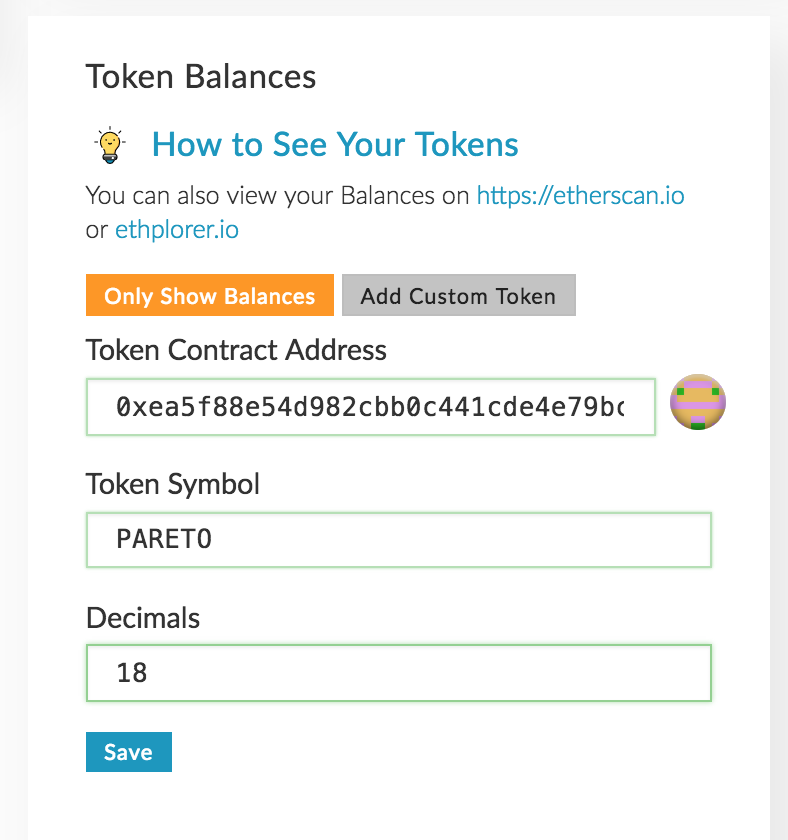Save the custom token
The height and width of the screenshot is (840, 788).
click(x=128, y=752)
